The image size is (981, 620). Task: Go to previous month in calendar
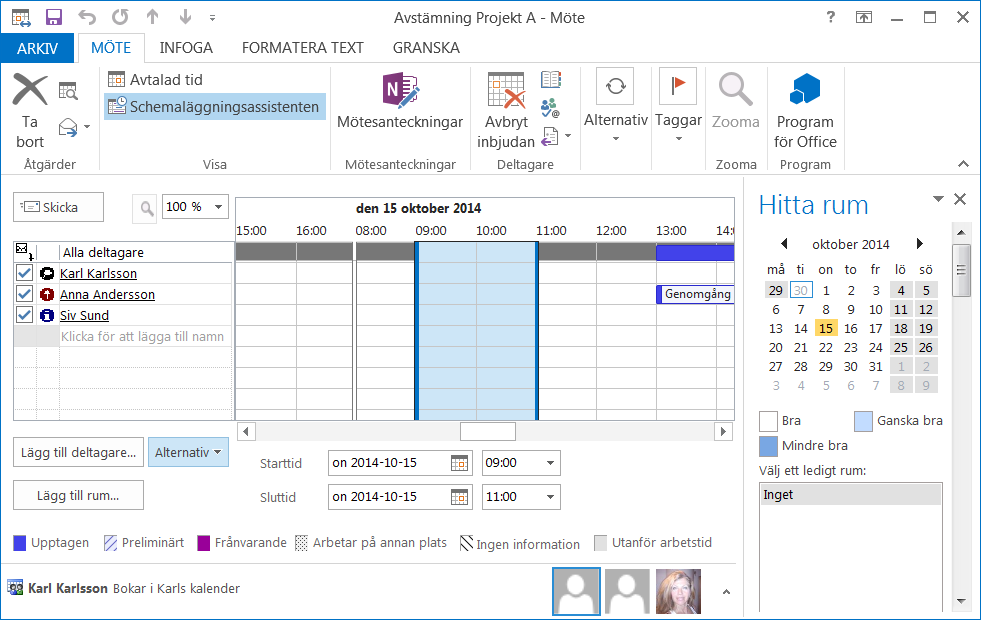pyautogui.click(x=784, y=244)
